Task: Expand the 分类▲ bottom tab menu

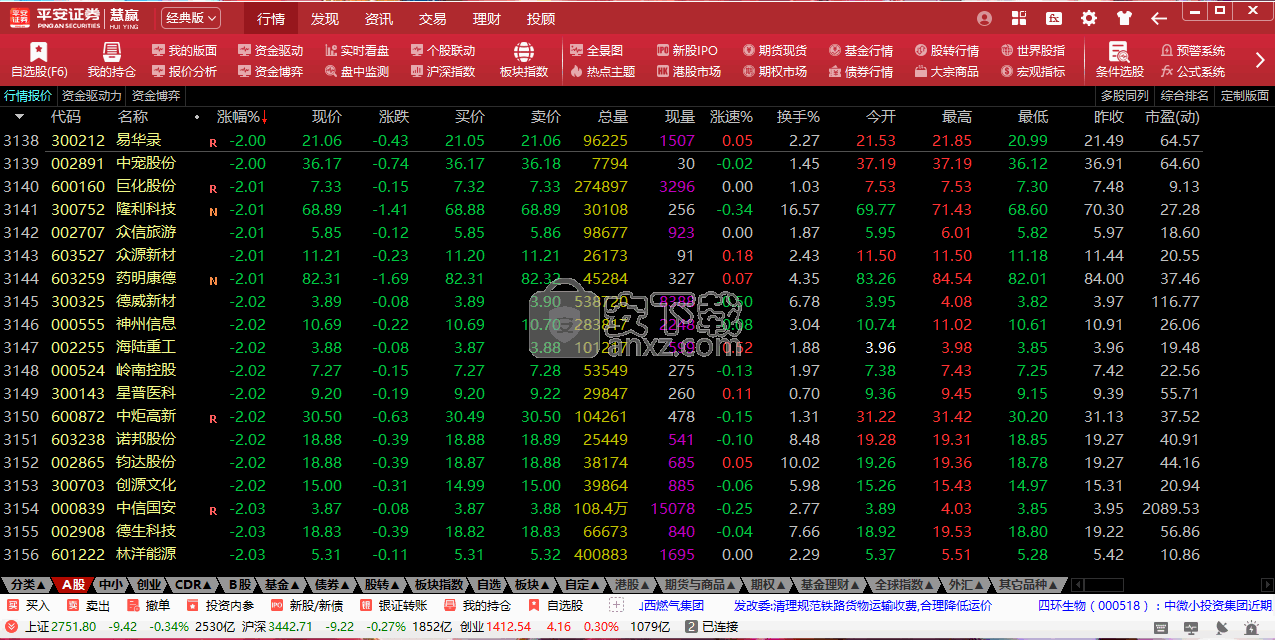Action: point(27,584)
